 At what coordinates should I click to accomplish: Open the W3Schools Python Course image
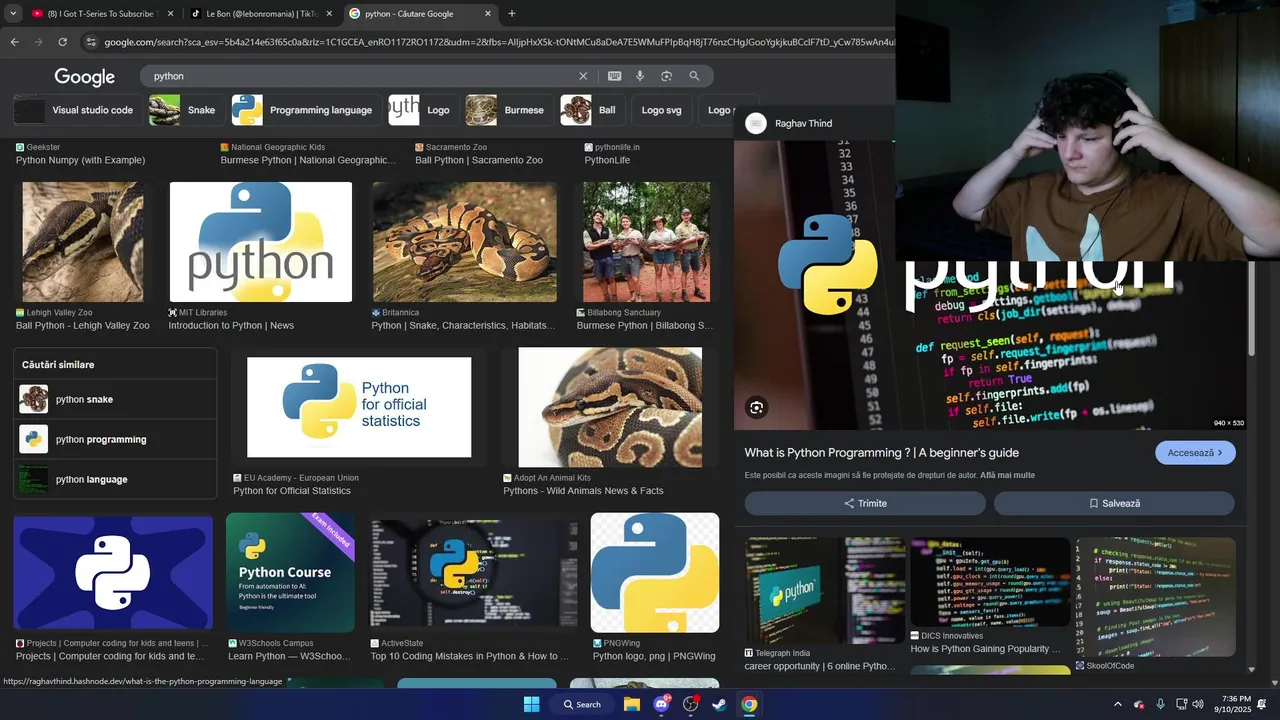[x=290, y=572]
